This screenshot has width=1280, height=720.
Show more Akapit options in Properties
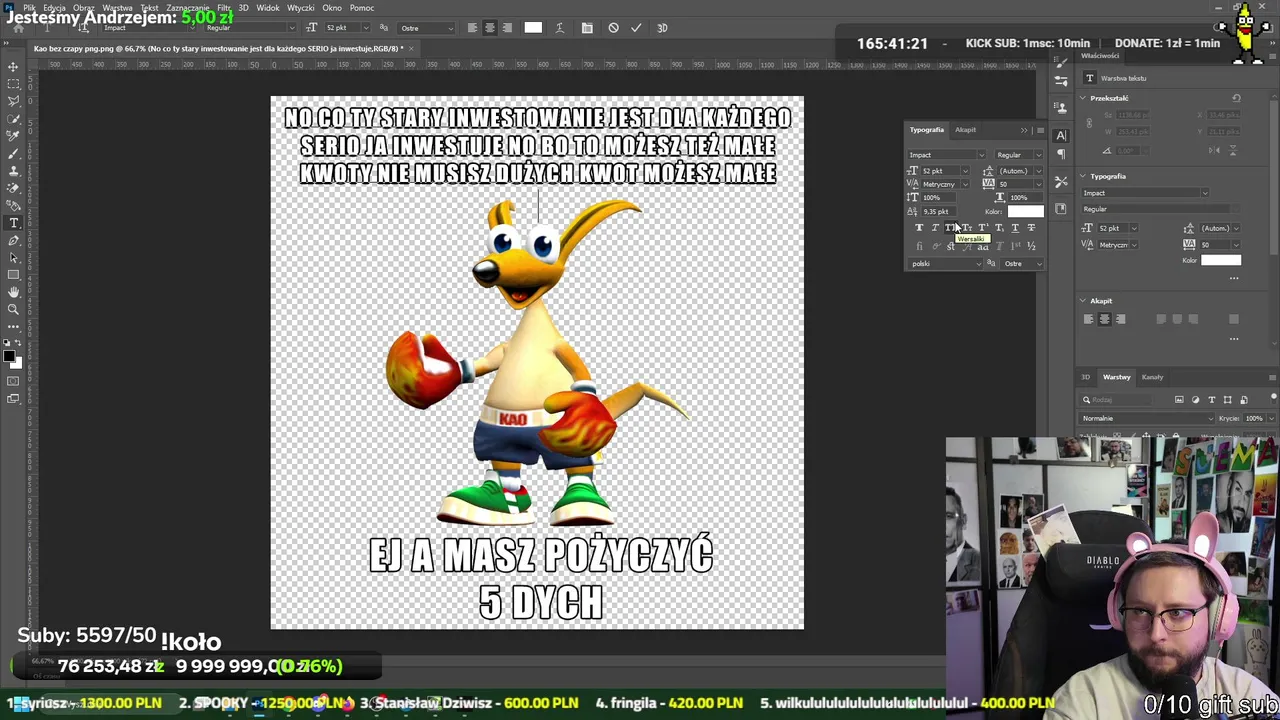[x=1233, y=339]
